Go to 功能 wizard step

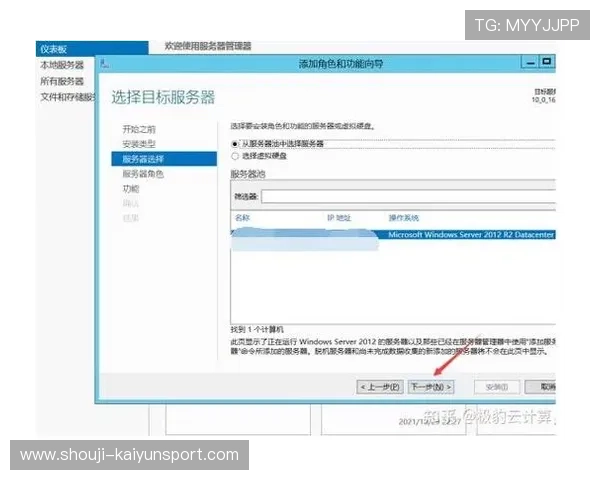click(x=131, y=189)
